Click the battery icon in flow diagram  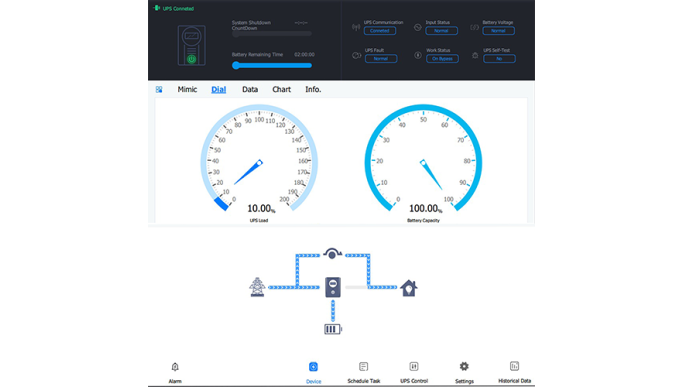tap(333, 329)
